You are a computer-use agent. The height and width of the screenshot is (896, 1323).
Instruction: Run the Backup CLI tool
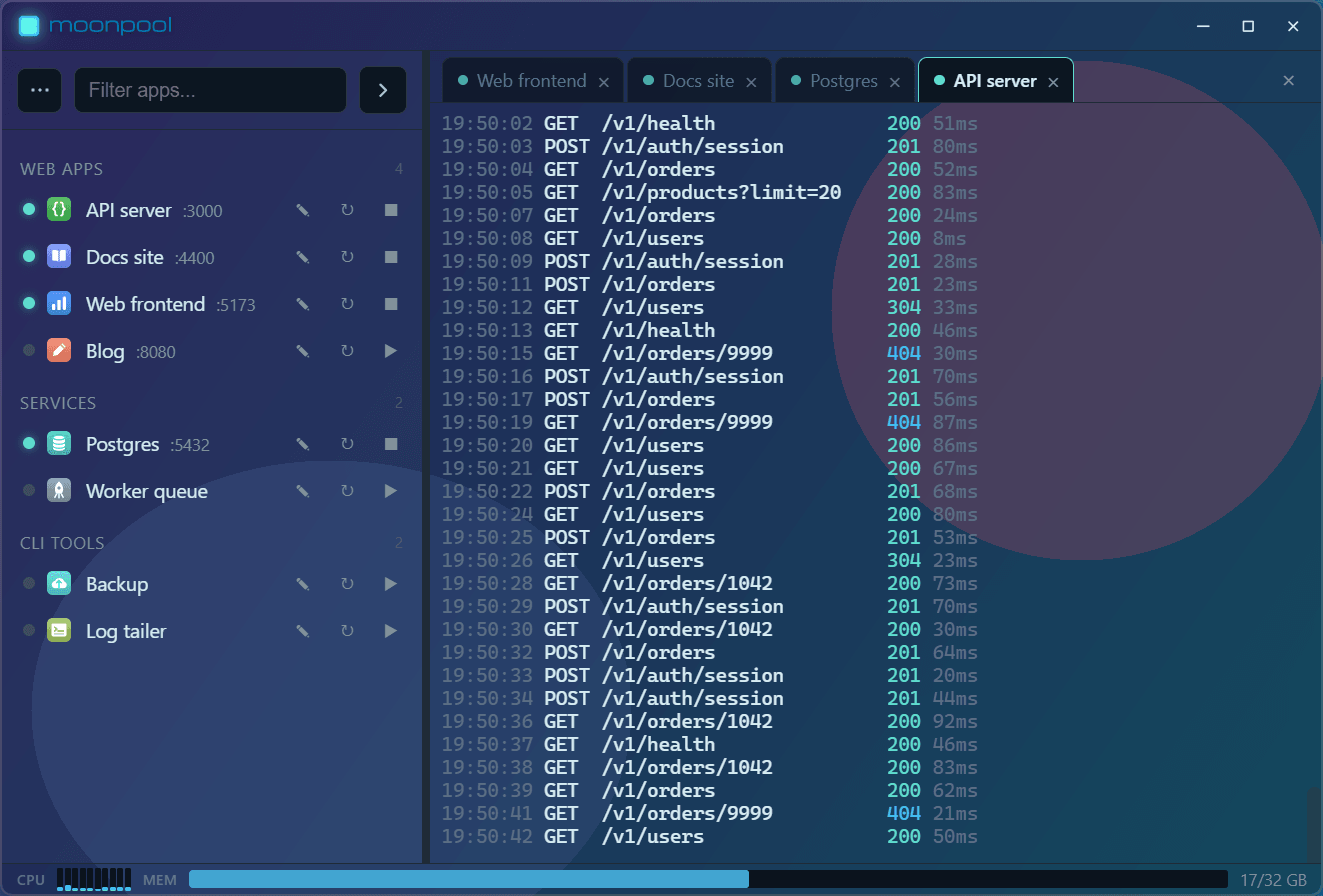[x=391, y=584]
